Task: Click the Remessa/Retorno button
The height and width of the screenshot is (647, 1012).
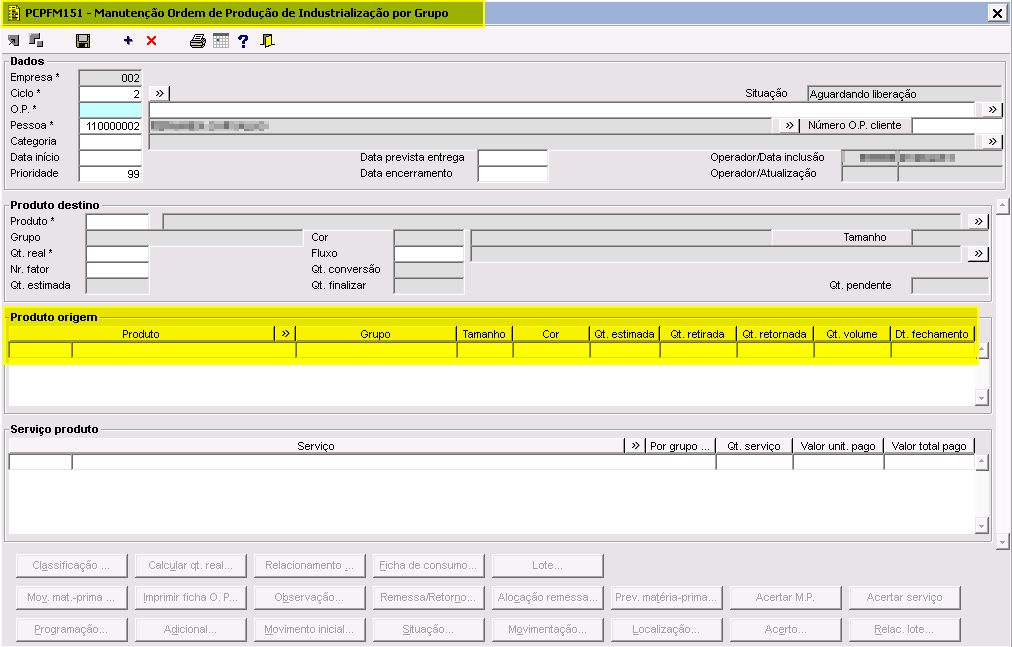Action: [x=428, y=597]
